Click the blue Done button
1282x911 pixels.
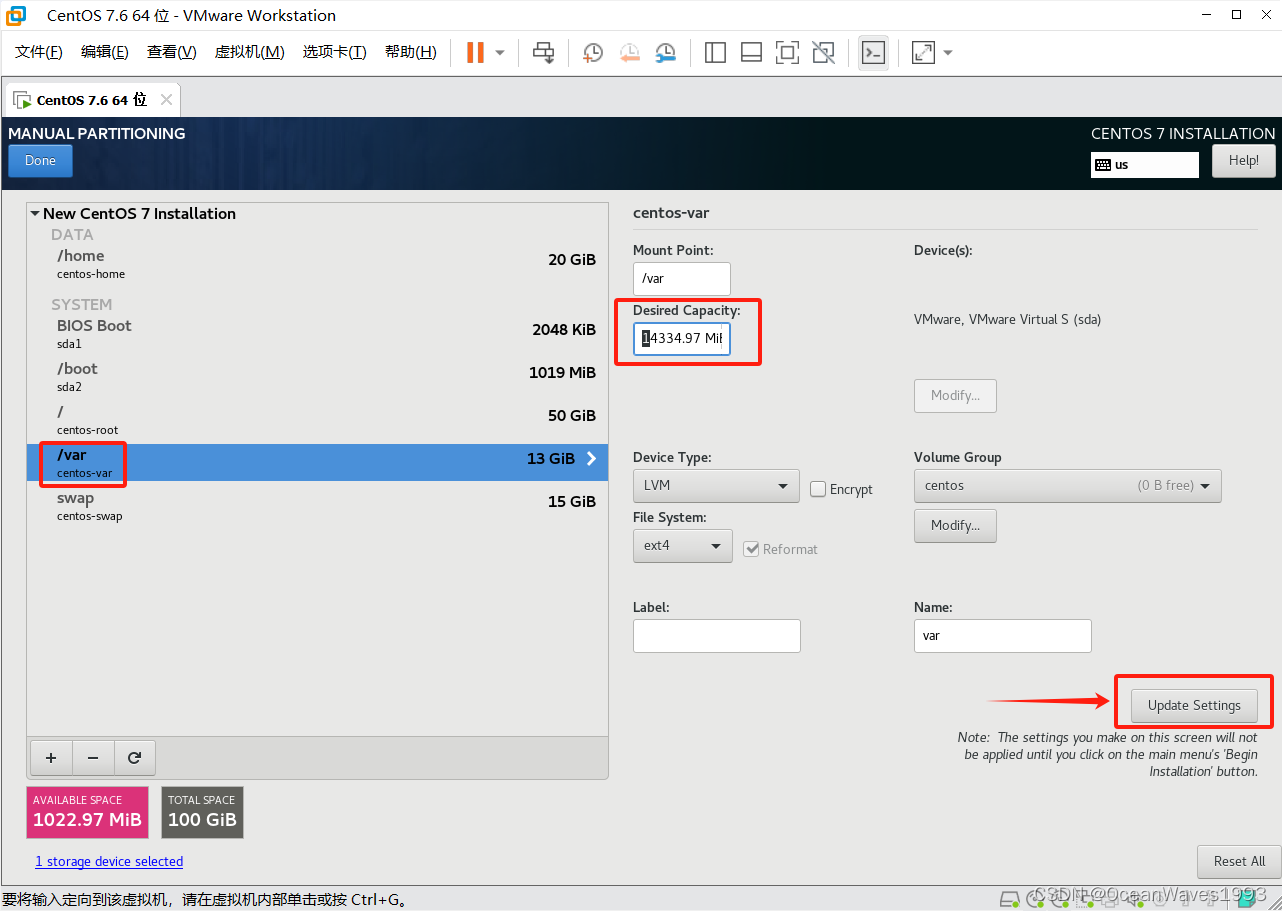click(40, 161)
